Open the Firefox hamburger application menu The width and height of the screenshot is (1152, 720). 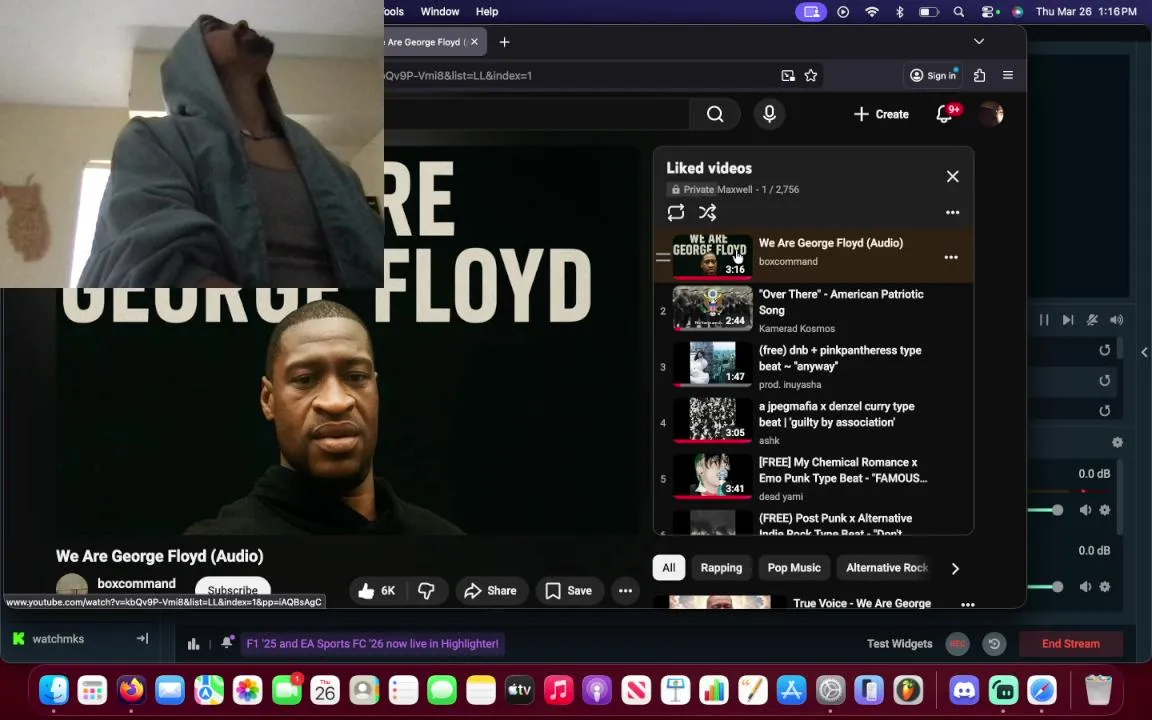point(1008,75)
